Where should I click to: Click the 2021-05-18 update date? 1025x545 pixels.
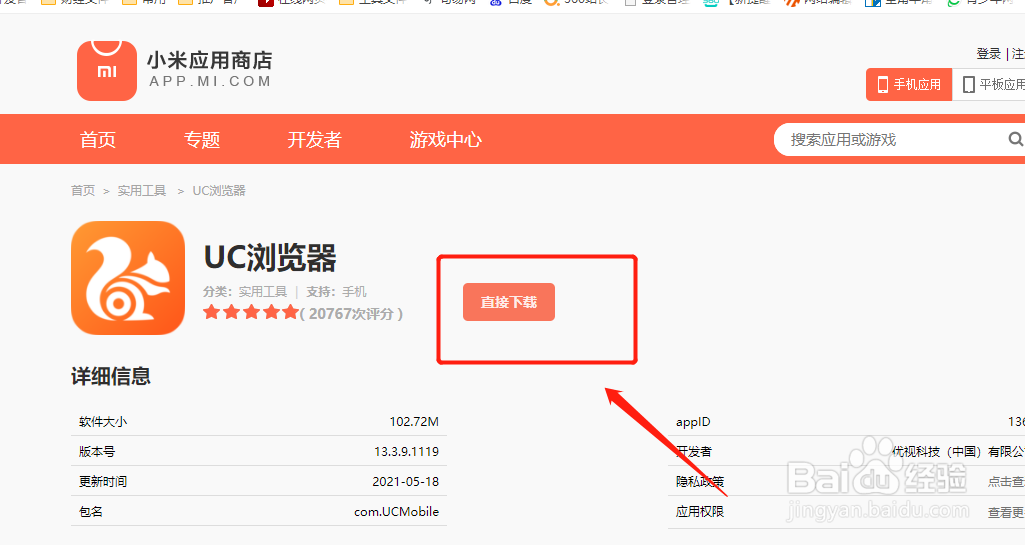(406, 482)
